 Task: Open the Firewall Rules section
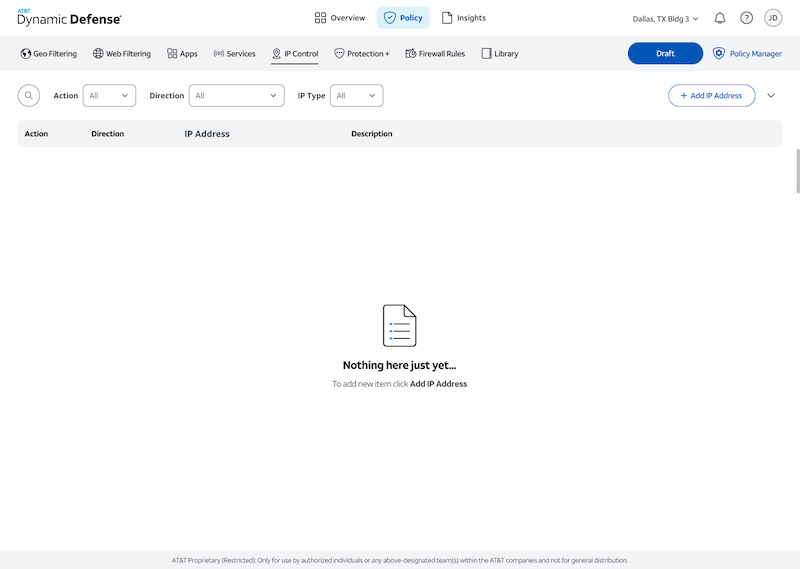(435, 54)
